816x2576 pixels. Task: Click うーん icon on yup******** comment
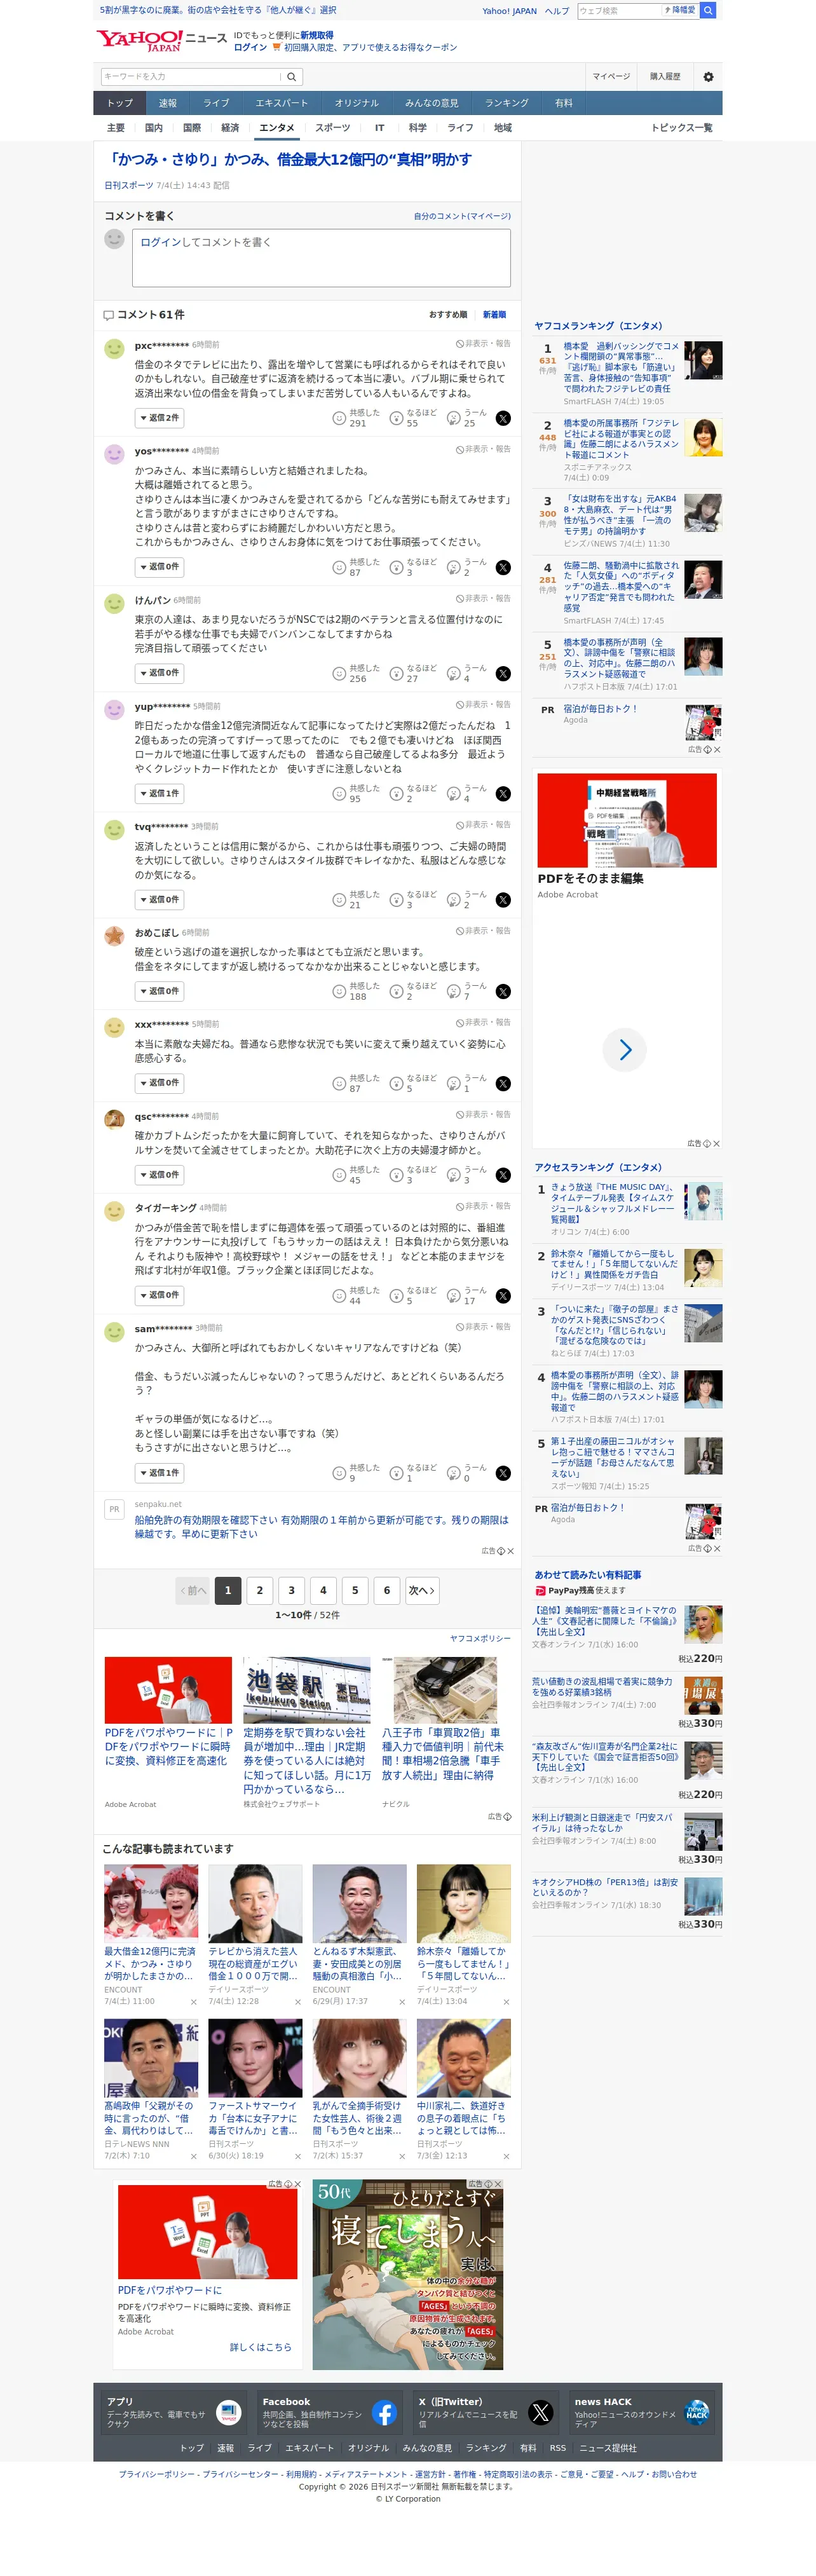click(453, 794)
